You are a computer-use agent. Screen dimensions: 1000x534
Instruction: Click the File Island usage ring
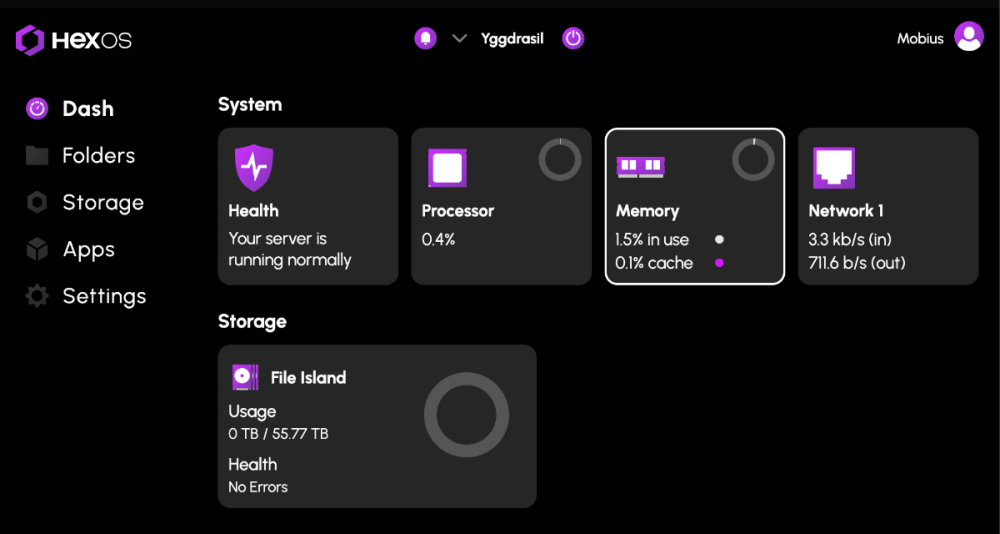(x=466, y=415)
